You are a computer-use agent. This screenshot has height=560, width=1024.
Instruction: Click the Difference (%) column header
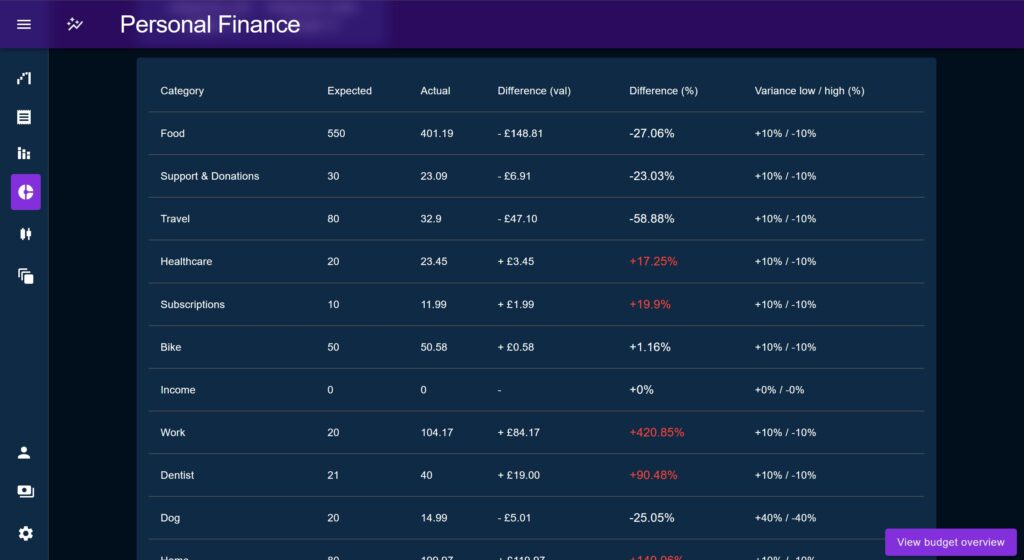coord(663,91)
